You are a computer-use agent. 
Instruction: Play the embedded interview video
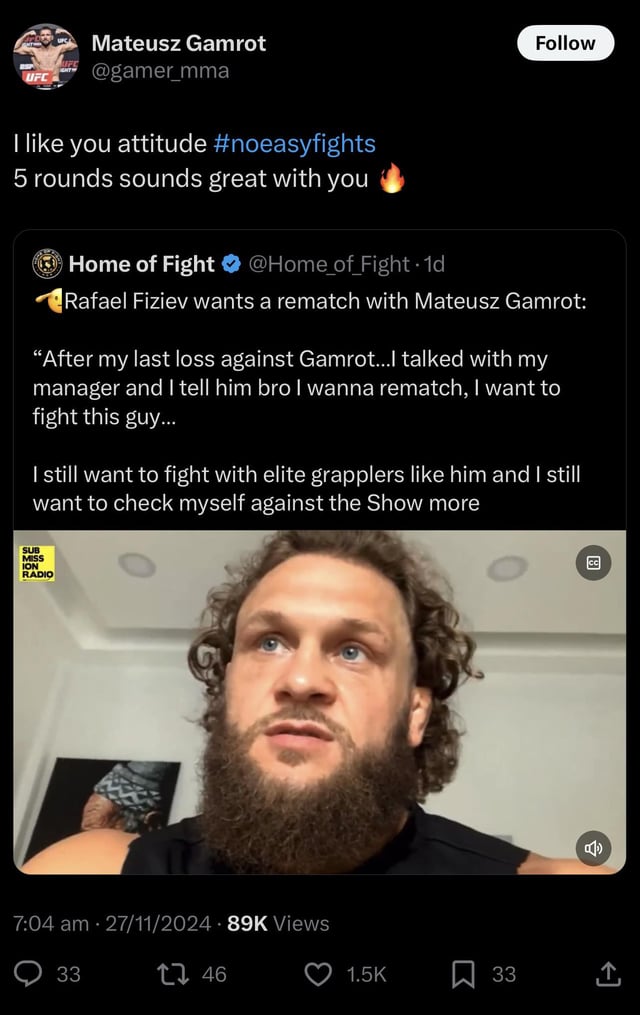coord(319,702)
